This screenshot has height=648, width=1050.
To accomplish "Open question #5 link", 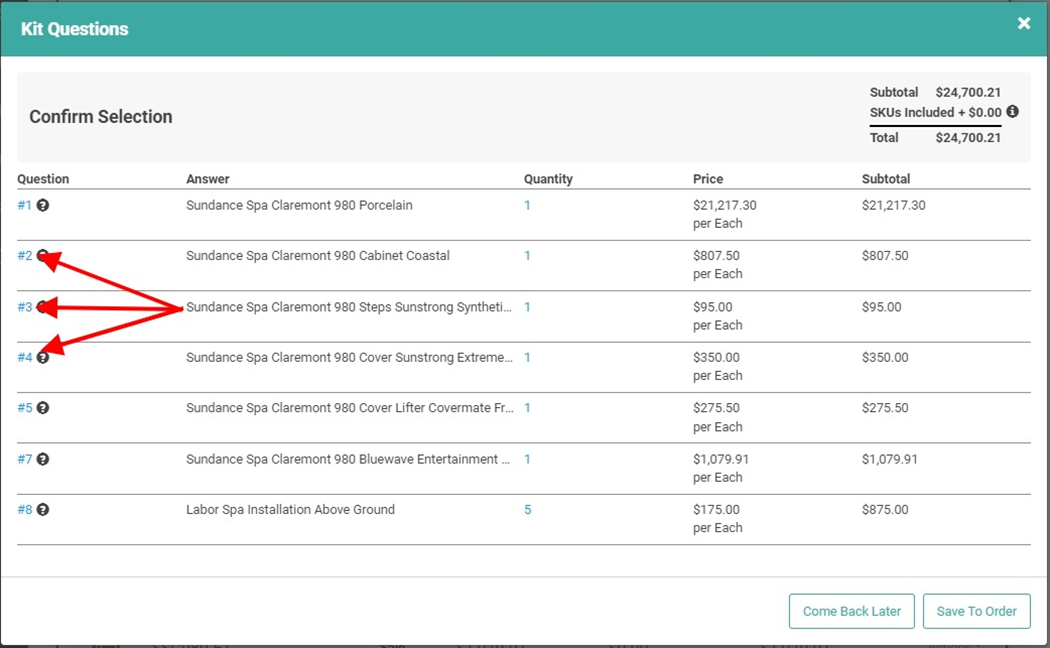I will tap(25, 408).
